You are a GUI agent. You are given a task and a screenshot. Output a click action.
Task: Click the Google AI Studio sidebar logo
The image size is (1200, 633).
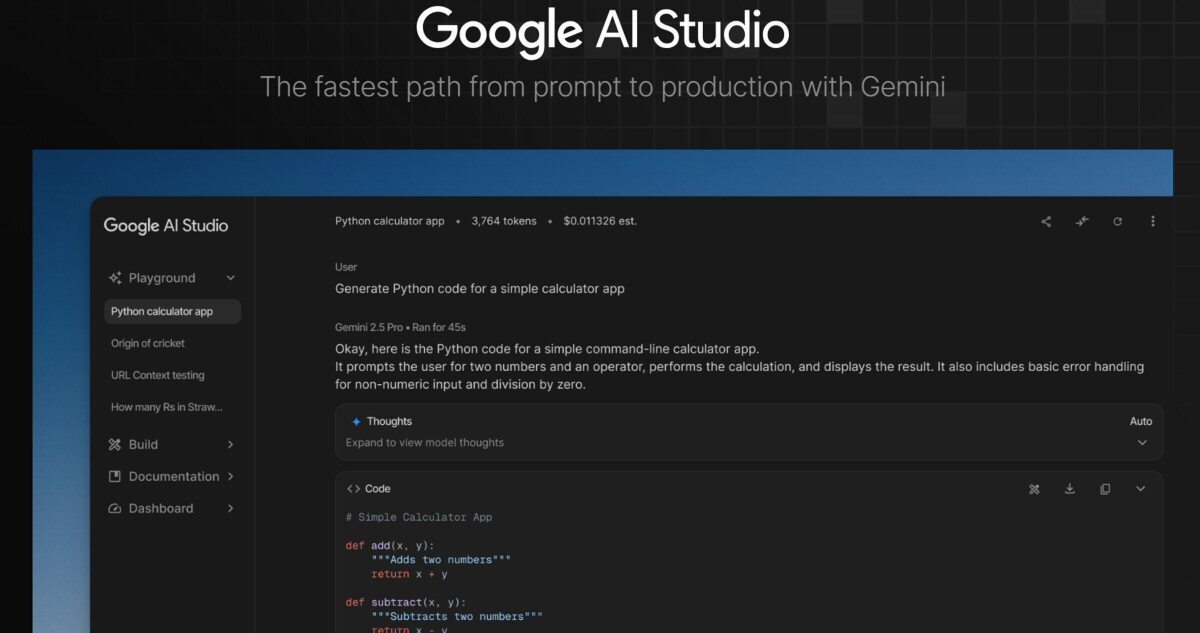166,226
